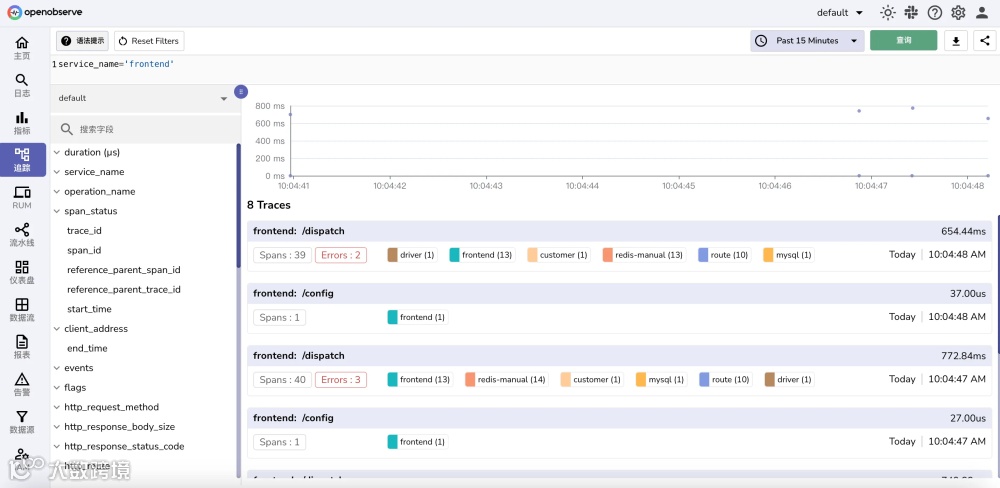Click the Reset Filters button
Image resolution: width=1000 pixels, height=488 pixels.
(x=150, y=41)
